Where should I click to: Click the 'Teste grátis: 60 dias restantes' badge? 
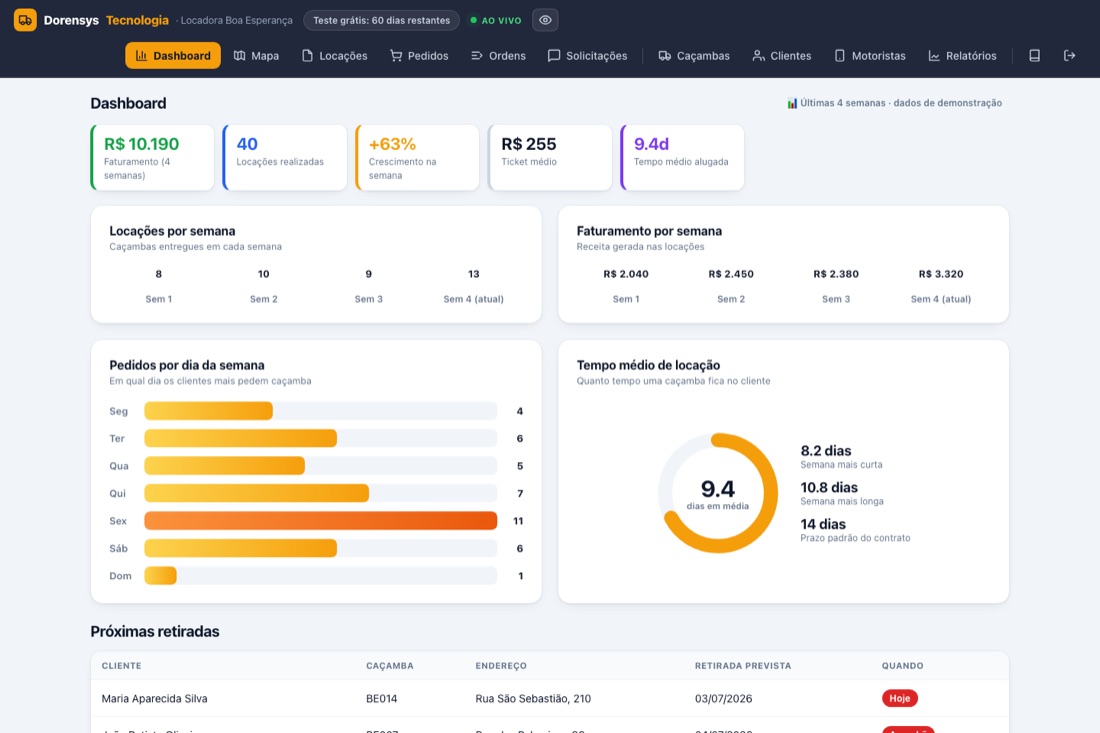[x=382, y=20]
